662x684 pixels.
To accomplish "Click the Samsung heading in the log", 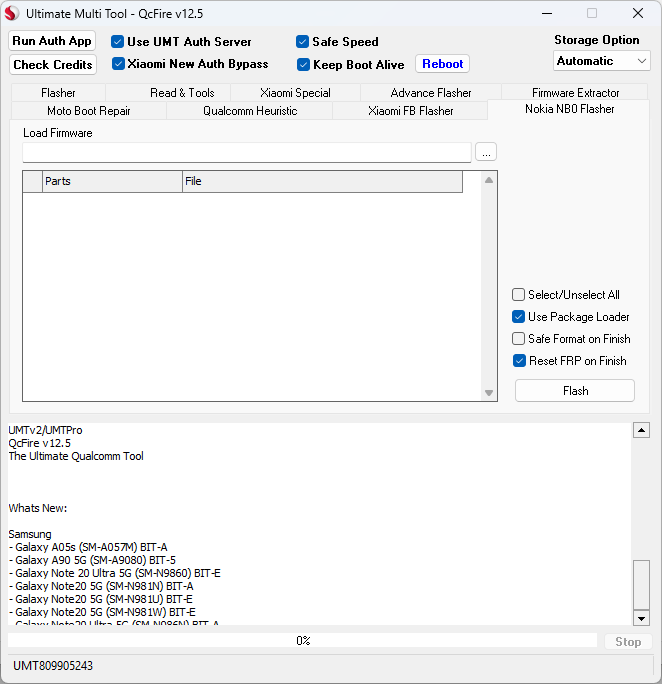I will (x=30, y=534).
